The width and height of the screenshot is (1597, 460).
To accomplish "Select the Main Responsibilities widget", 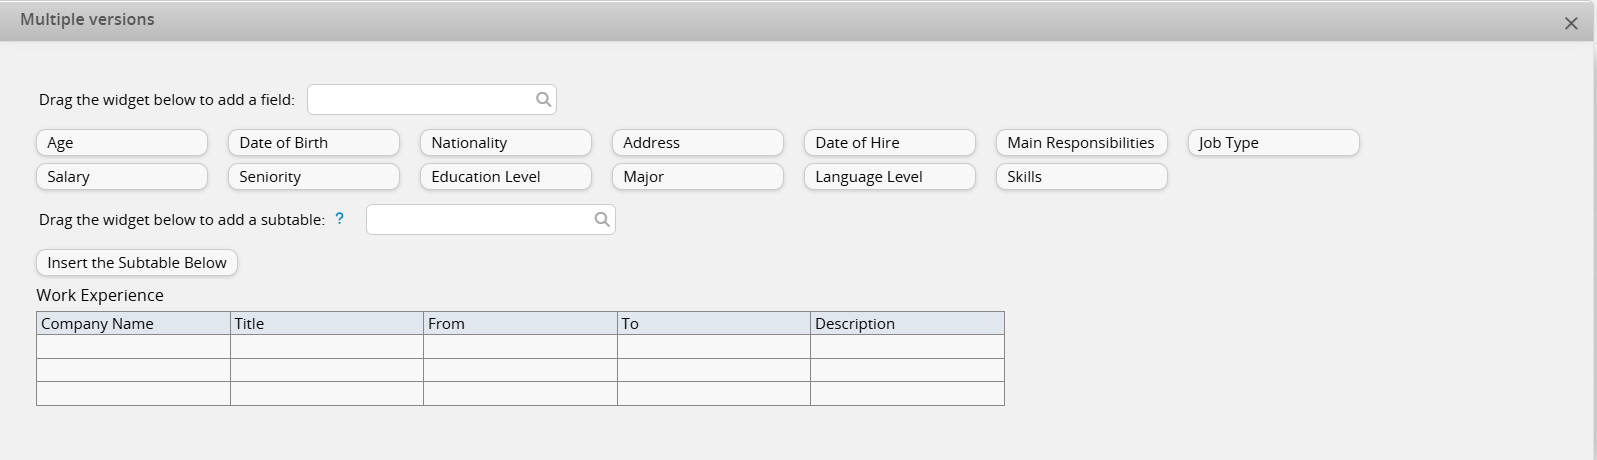I will (x=1082, y=143).
